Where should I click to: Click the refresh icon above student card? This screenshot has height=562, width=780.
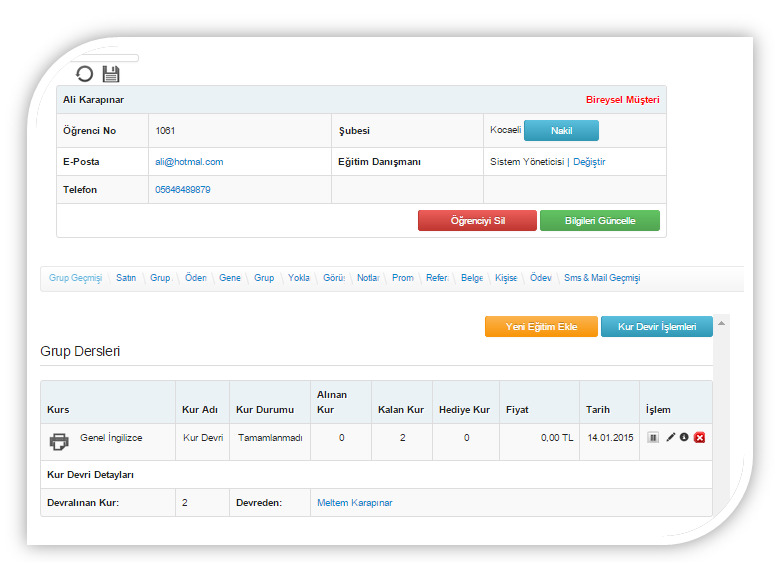85,73
